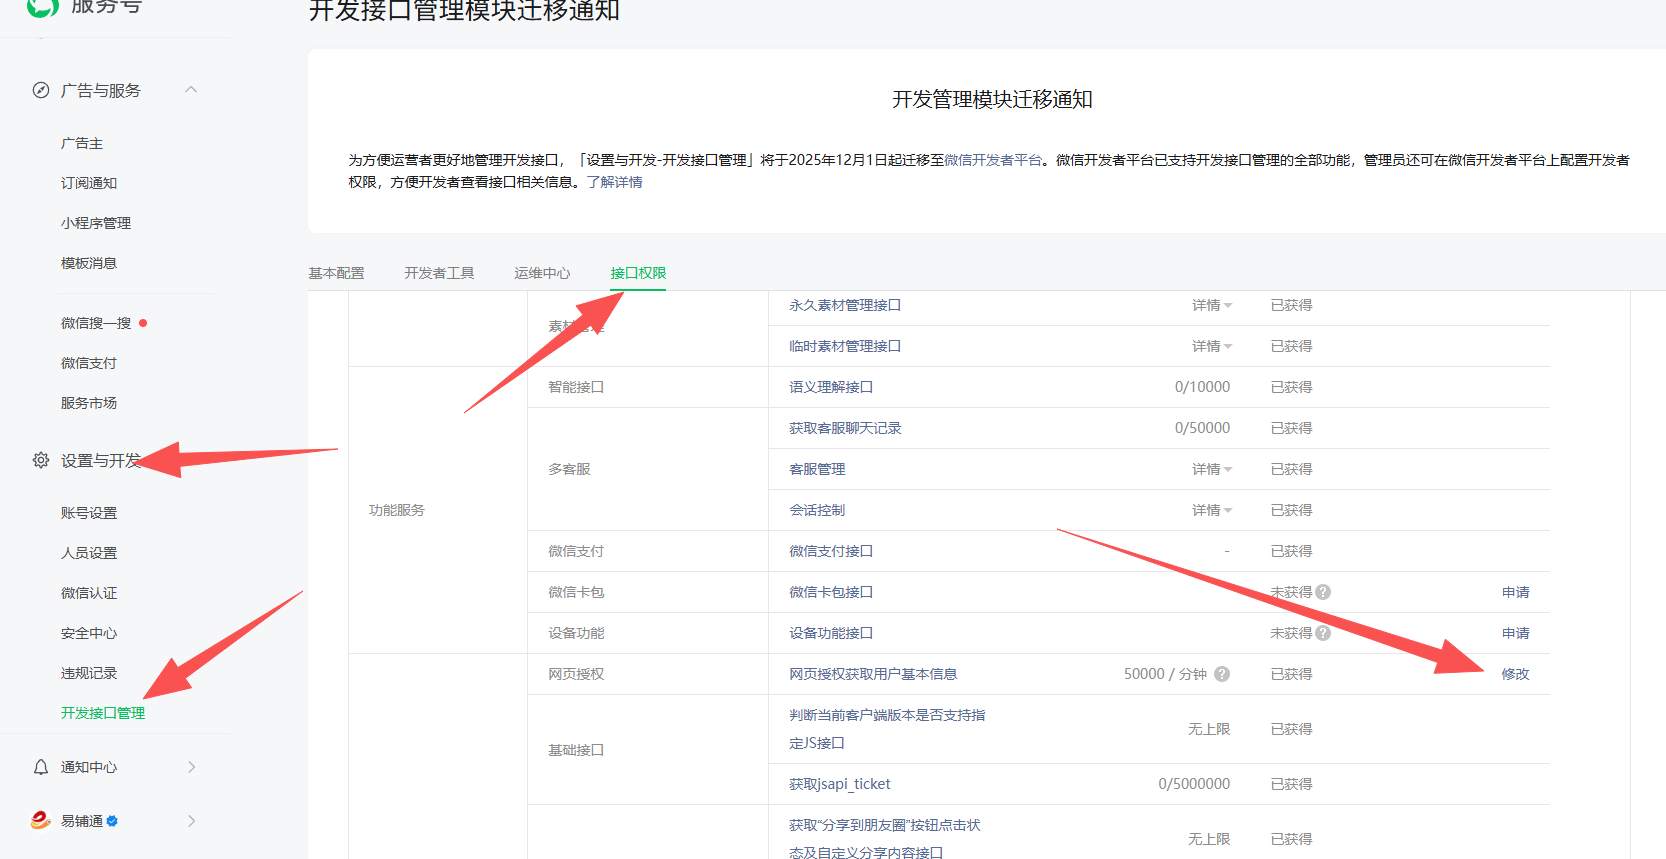Open 详情 dropdown for 会话控制
Image resolution: width=1666 pixels, height=859 pixels.
click(1211, 510)
